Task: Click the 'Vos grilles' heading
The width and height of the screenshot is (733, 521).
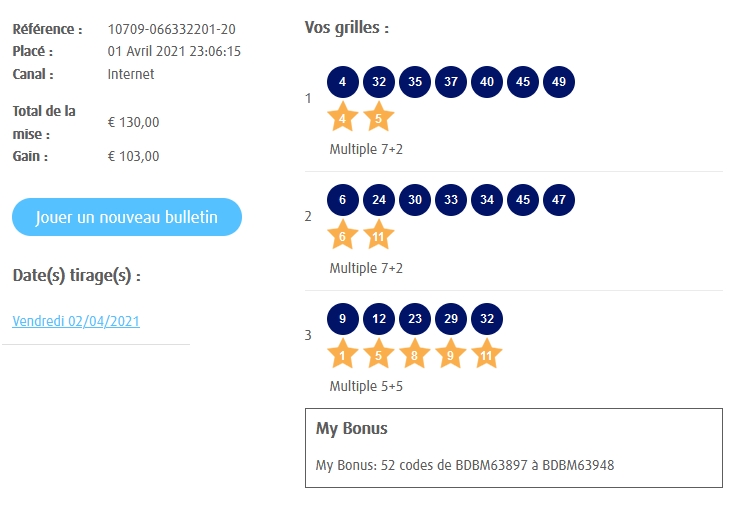Action: click(347, 28)
